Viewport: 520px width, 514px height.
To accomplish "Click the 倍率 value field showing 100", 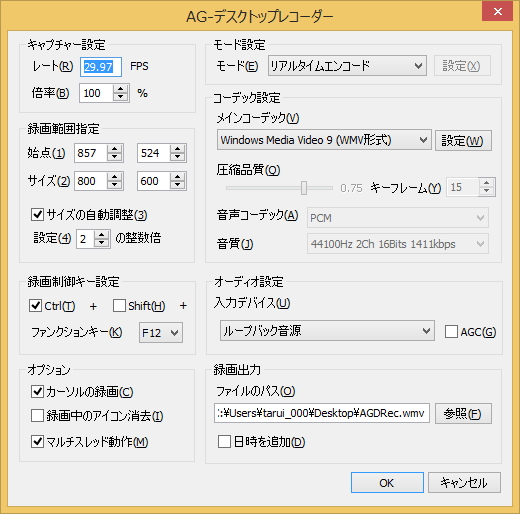I will point(96,93).
